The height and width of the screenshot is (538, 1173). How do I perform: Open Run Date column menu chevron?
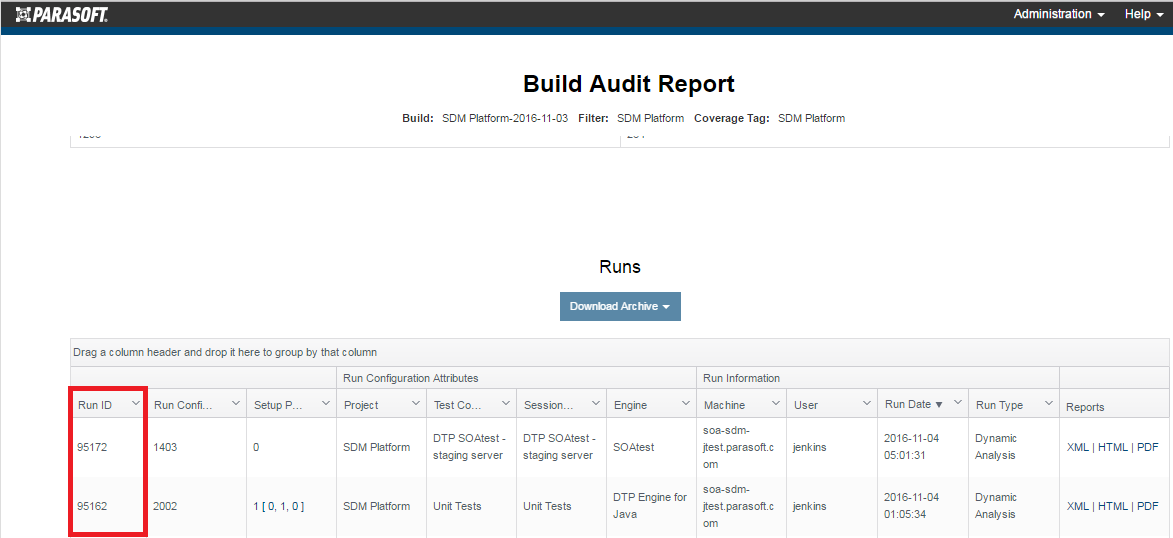point(957,403)
